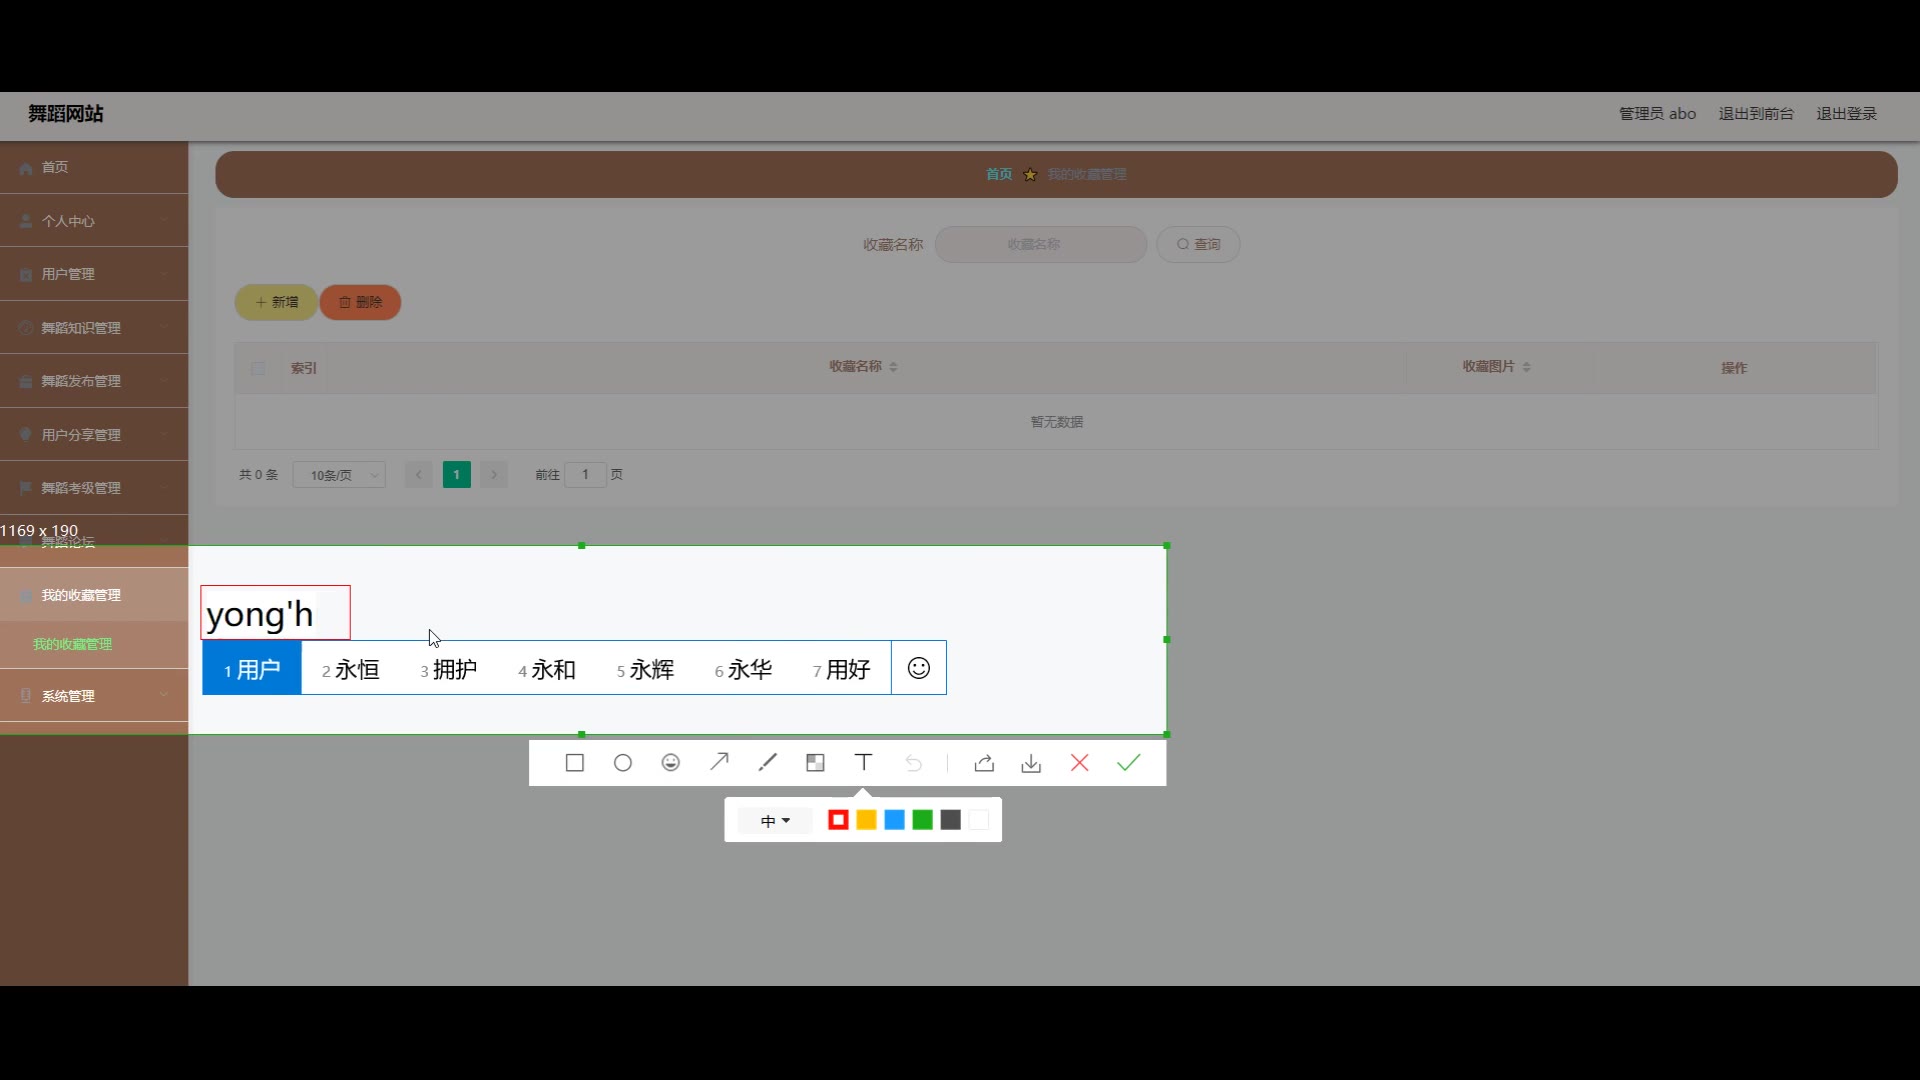The width and height of the screenshot is (1920, 1080).
Task: Confirm screenshot with green checkmark
Action: [x=1128, y=763]
